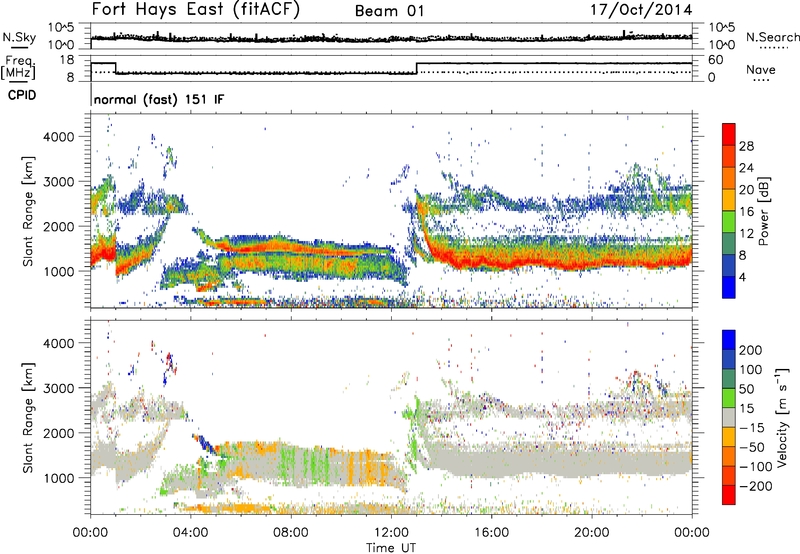The height and width of the screenshot is (554, 800).
Task: Click the red segment of the Power colorbar
Action: pyautogui.click(x=729, y=134)
